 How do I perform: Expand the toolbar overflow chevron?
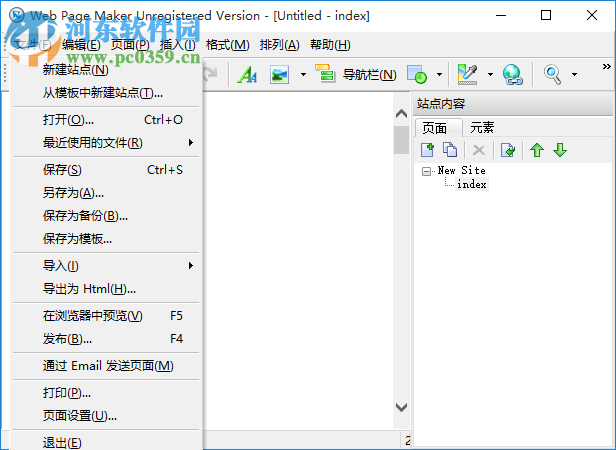[607, 66]
